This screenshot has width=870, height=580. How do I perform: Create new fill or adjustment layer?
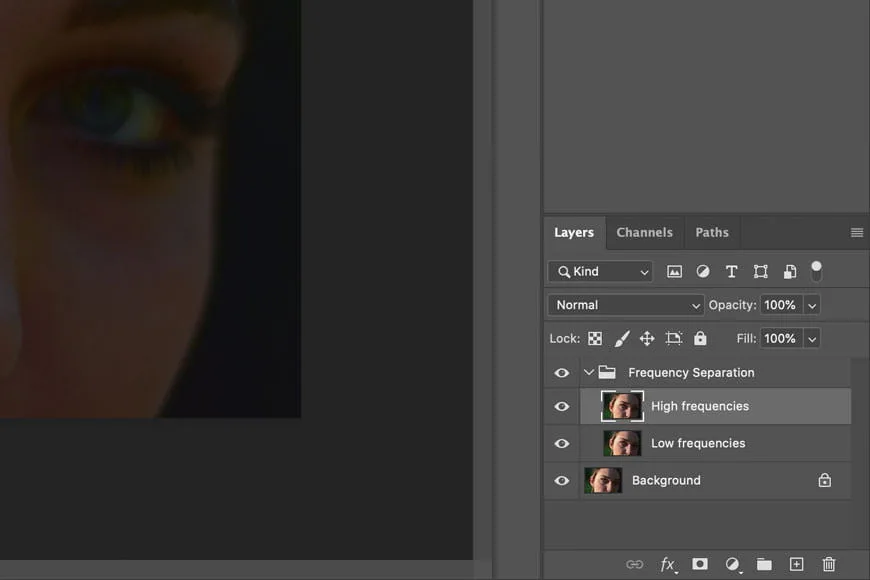732,564
